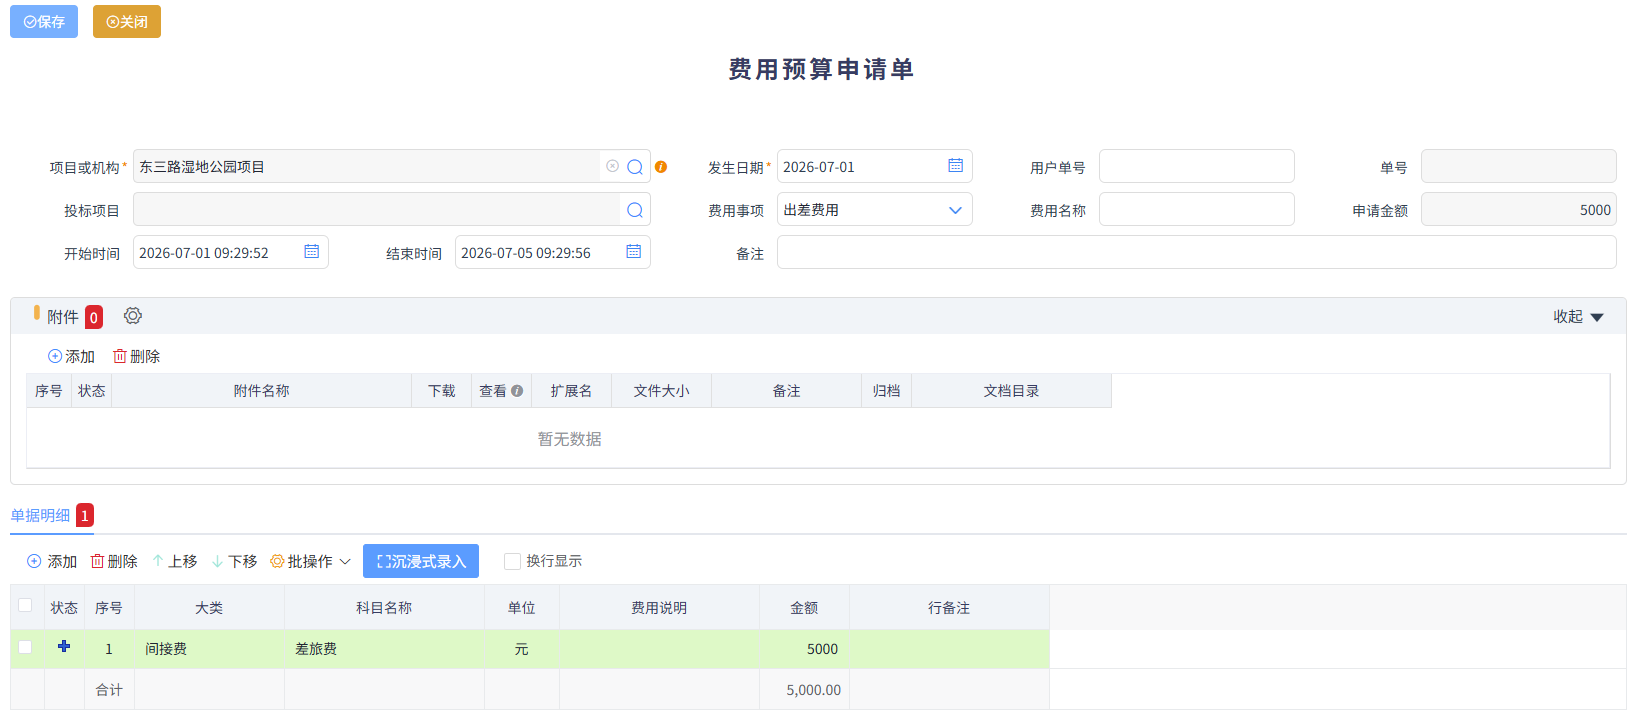The image size is (1645, 716).
Task: Click the 行备注 column header
Action: point(949,608)
